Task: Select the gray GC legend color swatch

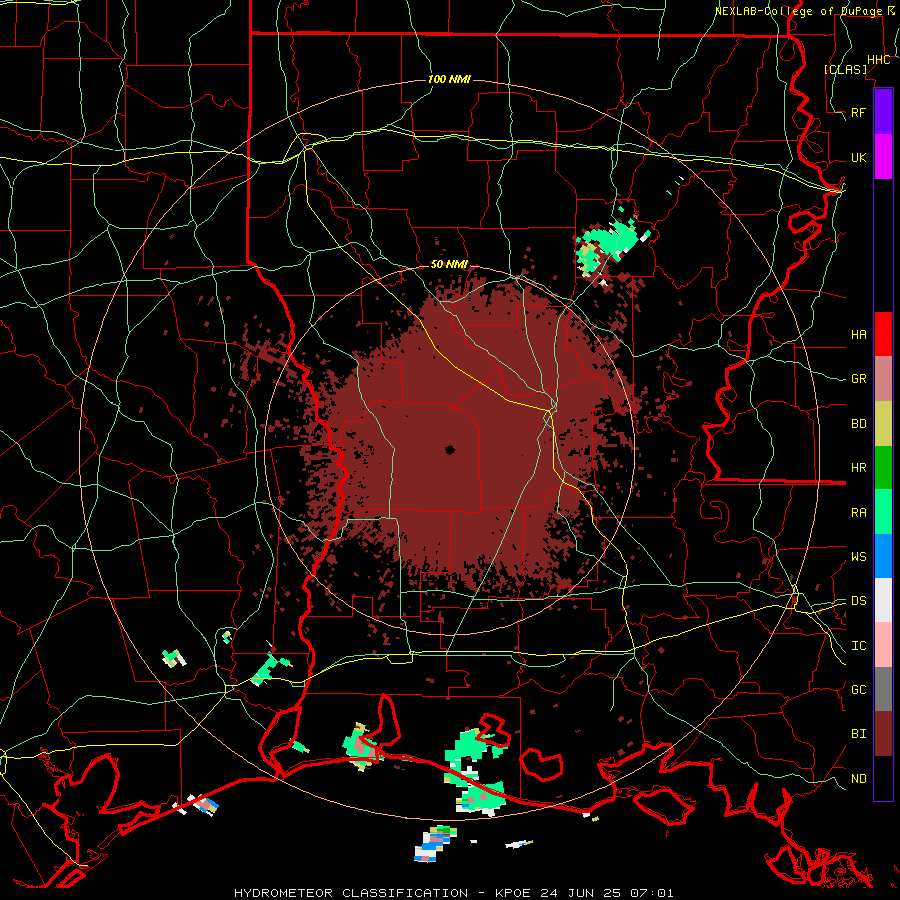Action: pyautogui.click(x=883, y=689)
